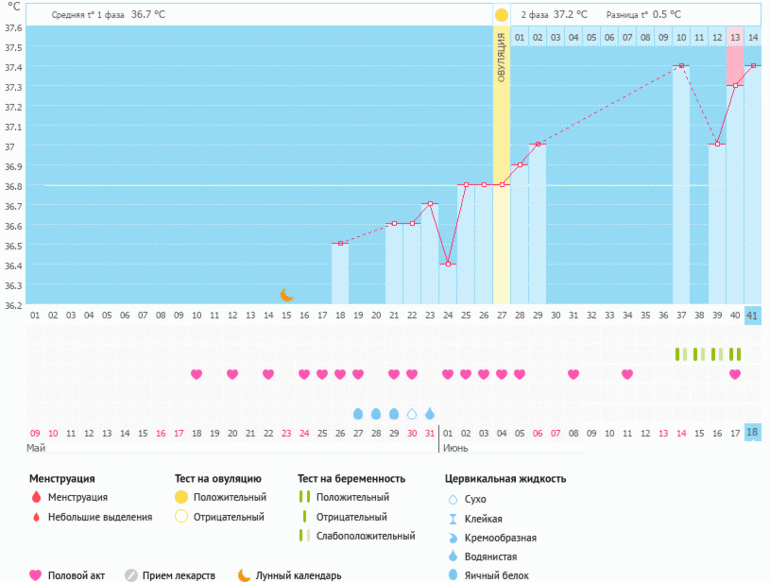Click the orange moon icon on cycle day 15

[287, 294]
